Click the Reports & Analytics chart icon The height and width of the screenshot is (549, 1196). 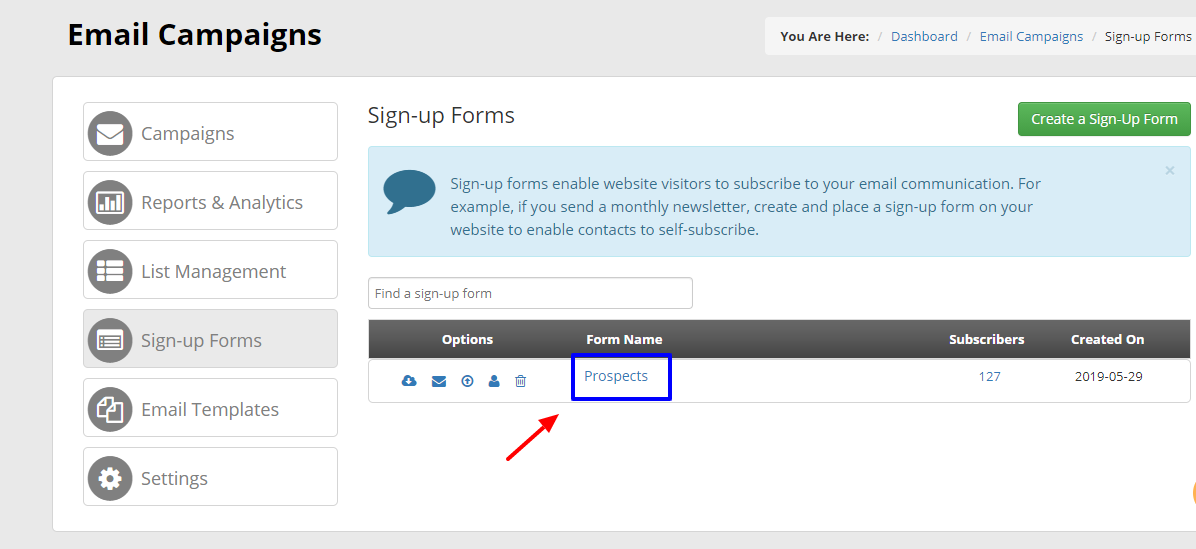[x=110, y=202]
